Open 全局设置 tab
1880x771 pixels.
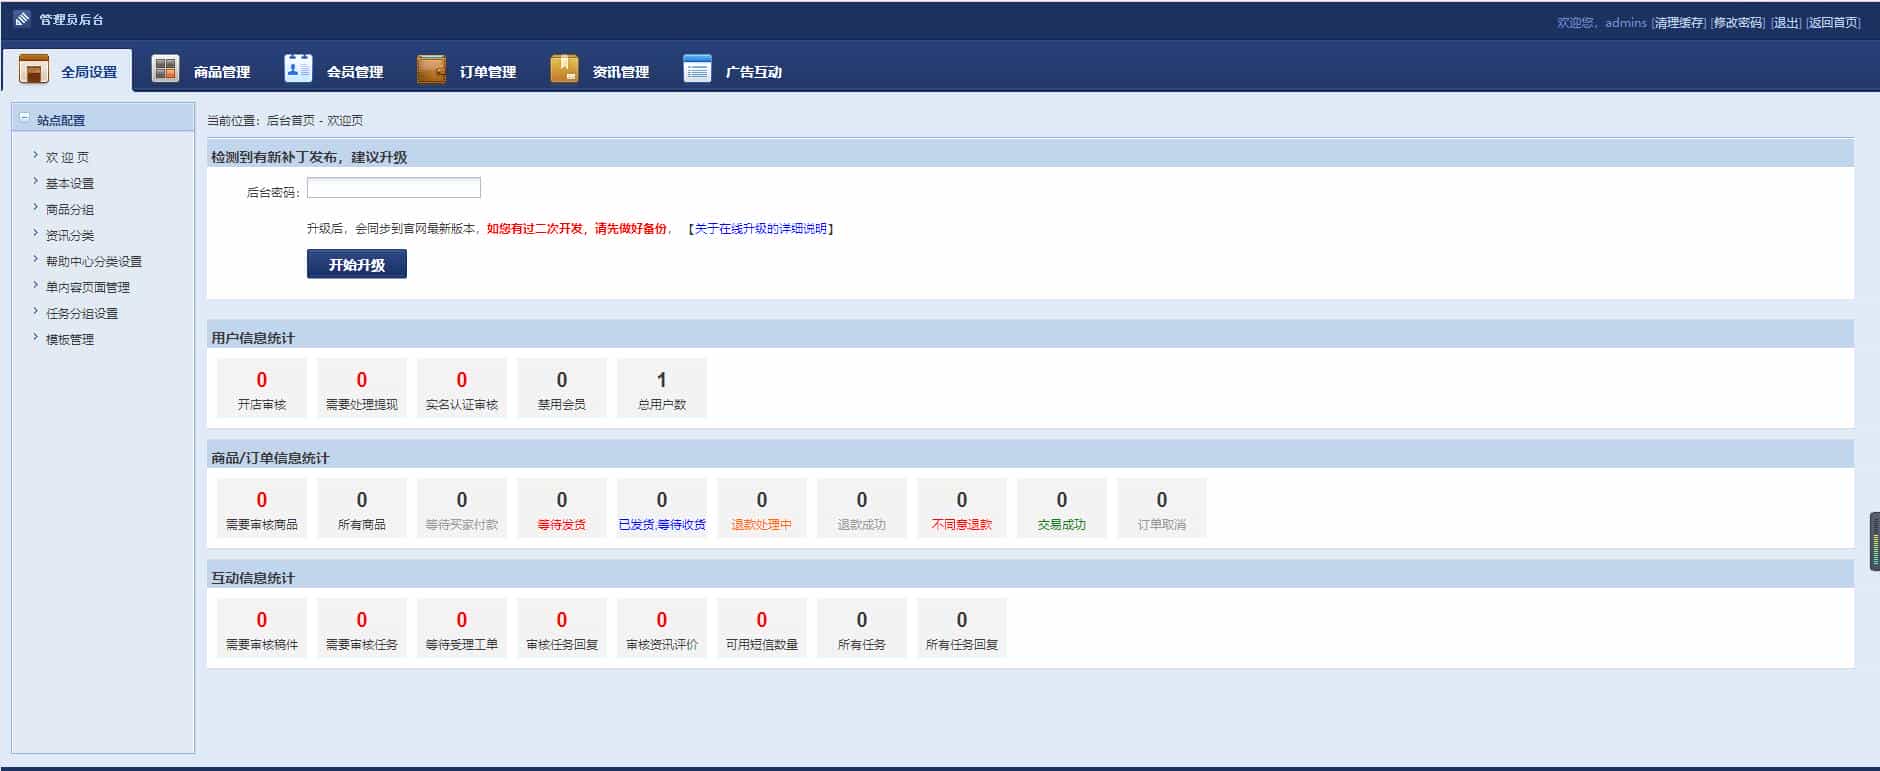click(67, 70)
